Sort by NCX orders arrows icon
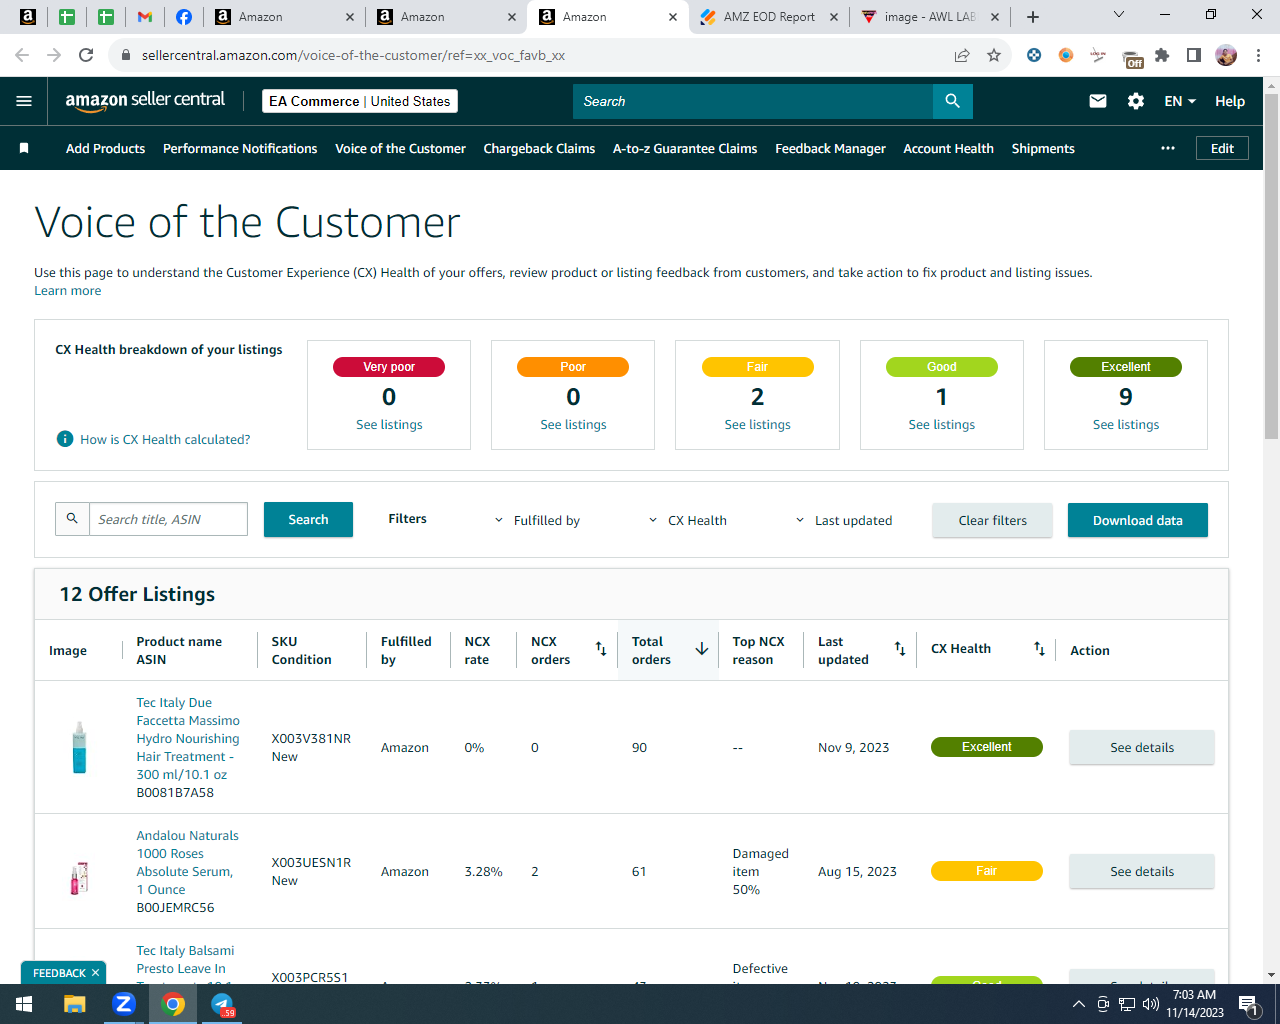The image size is (1280, 1024). pyautogui.click(x=601, y=649)
